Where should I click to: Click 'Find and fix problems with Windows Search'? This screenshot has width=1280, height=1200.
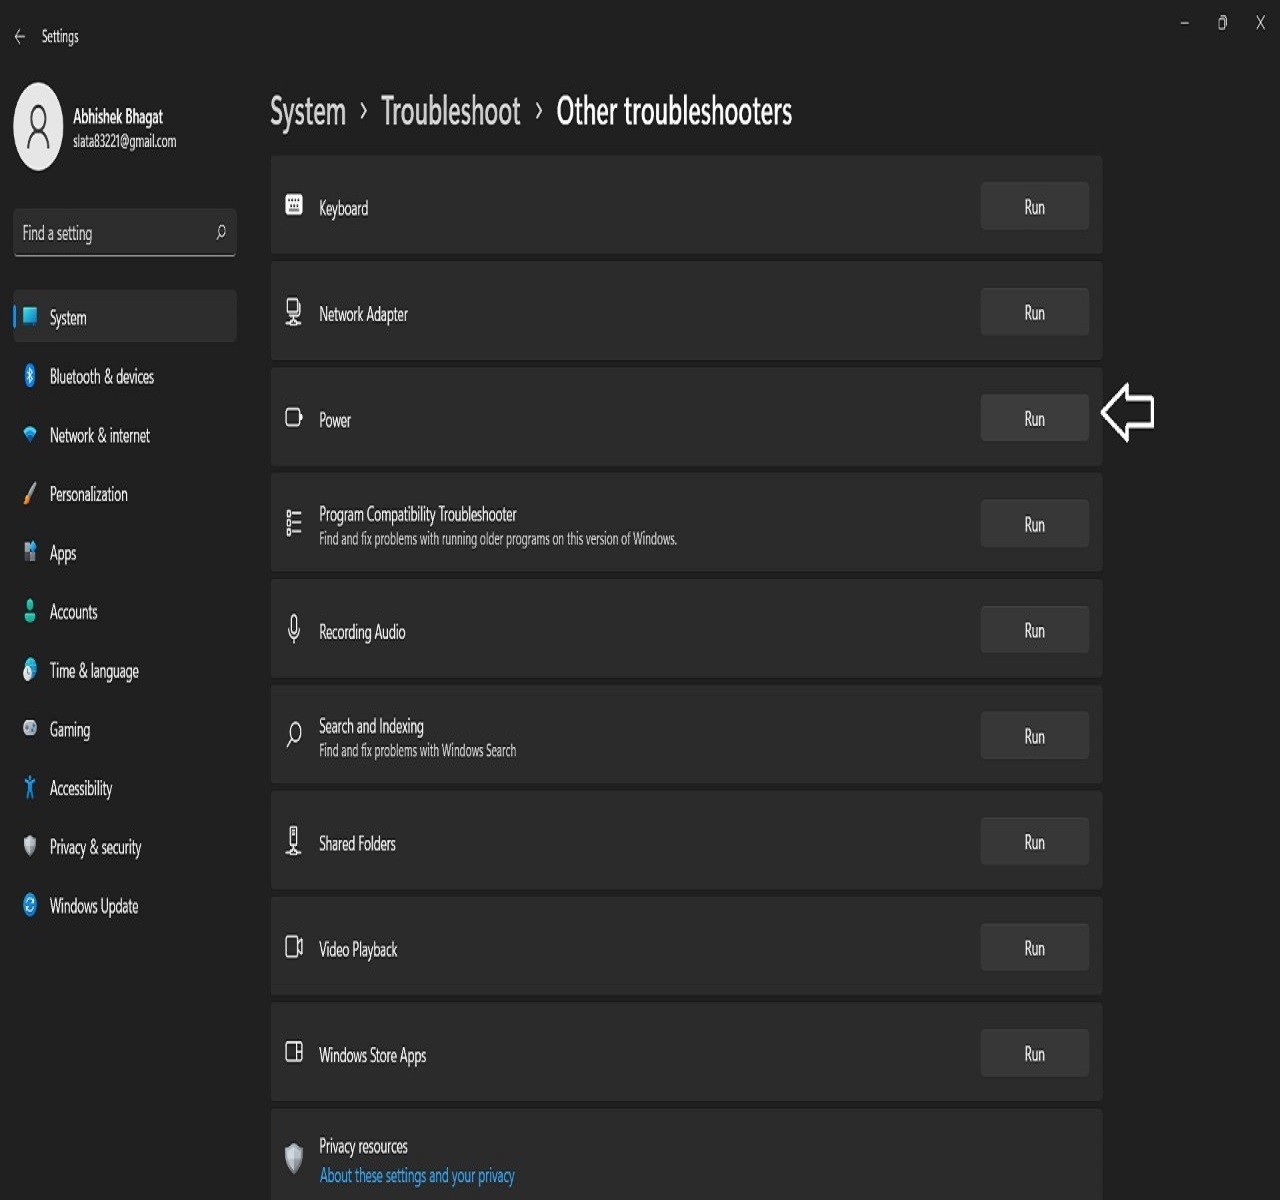tap(418, 750)
